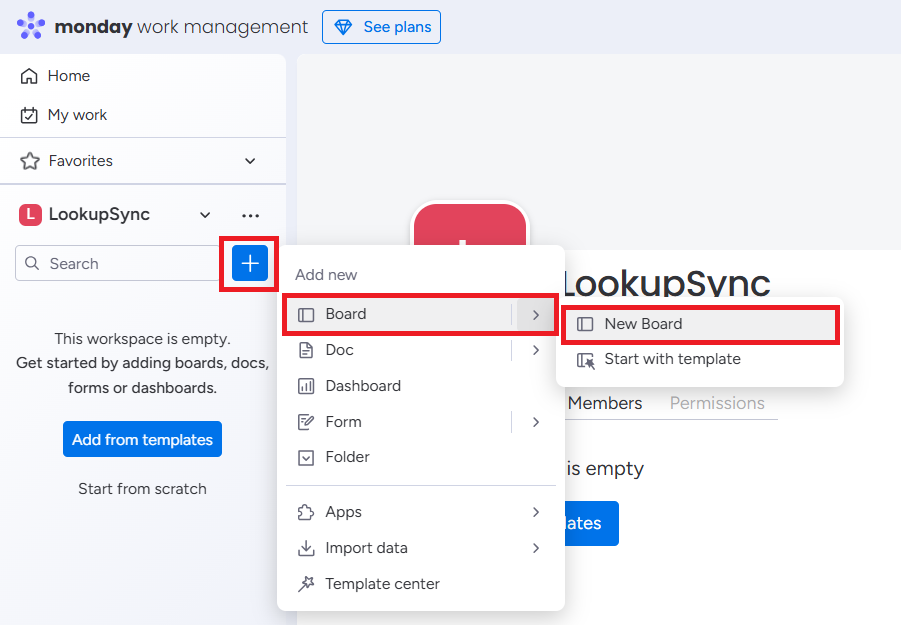Click Start from scratch link
This screenshot has height=625, width=901.
pos(143,489)
